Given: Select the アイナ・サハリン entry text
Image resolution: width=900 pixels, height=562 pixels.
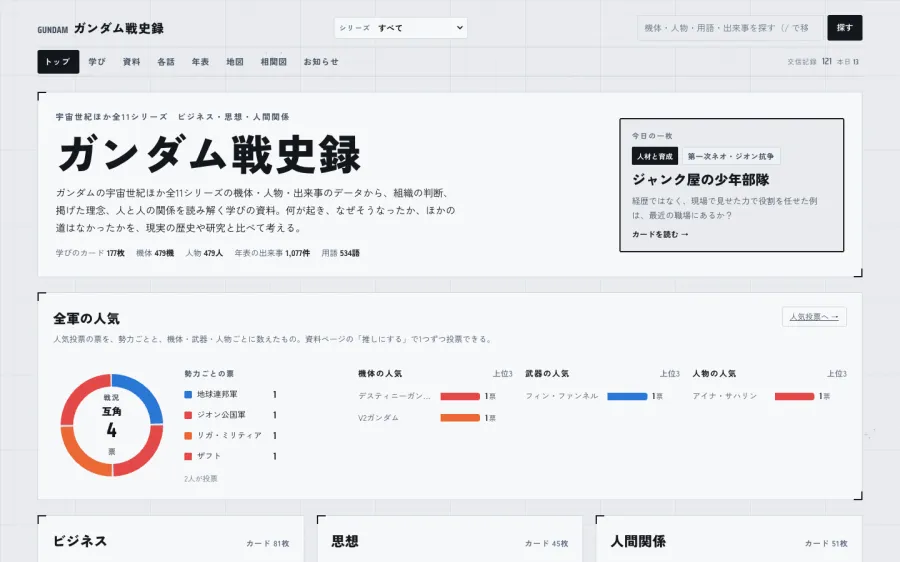Looking at the screenshot, I should (724, 396).
